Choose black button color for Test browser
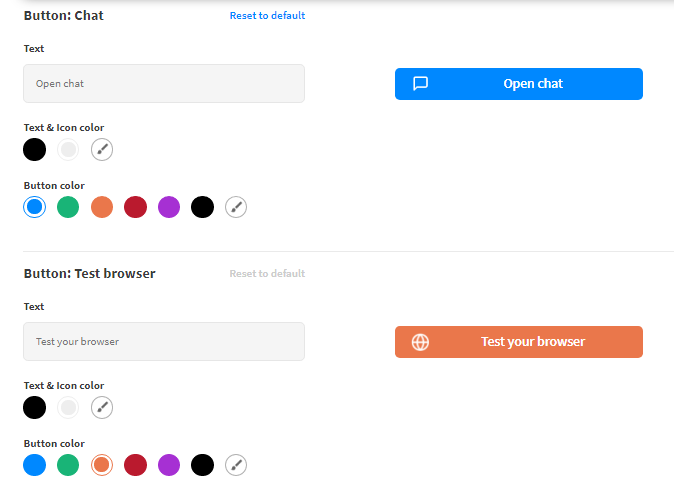 [202, 465]
